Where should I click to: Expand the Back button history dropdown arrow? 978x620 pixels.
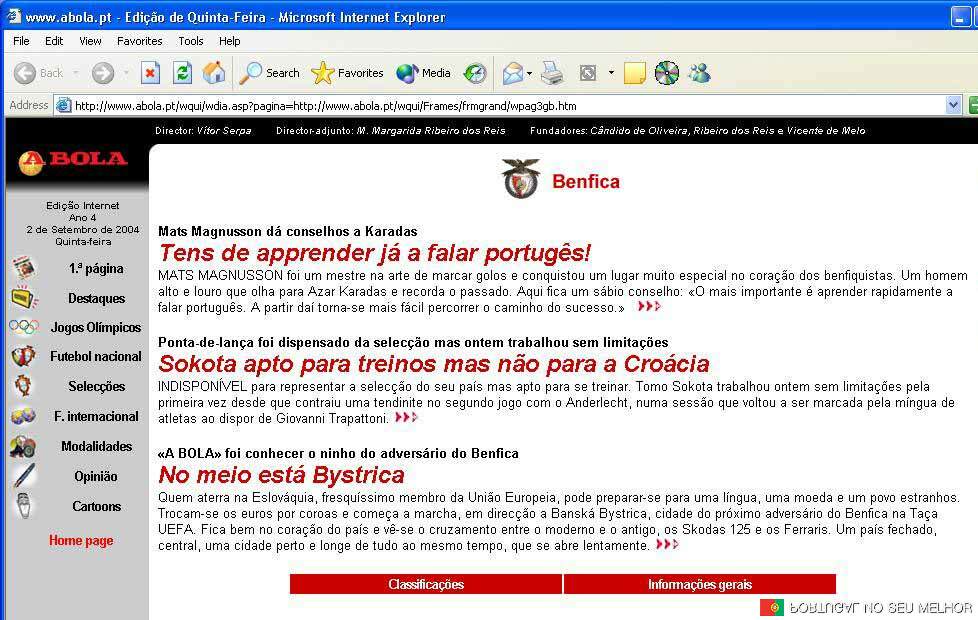pyautogui.click(x=75, y=73)
